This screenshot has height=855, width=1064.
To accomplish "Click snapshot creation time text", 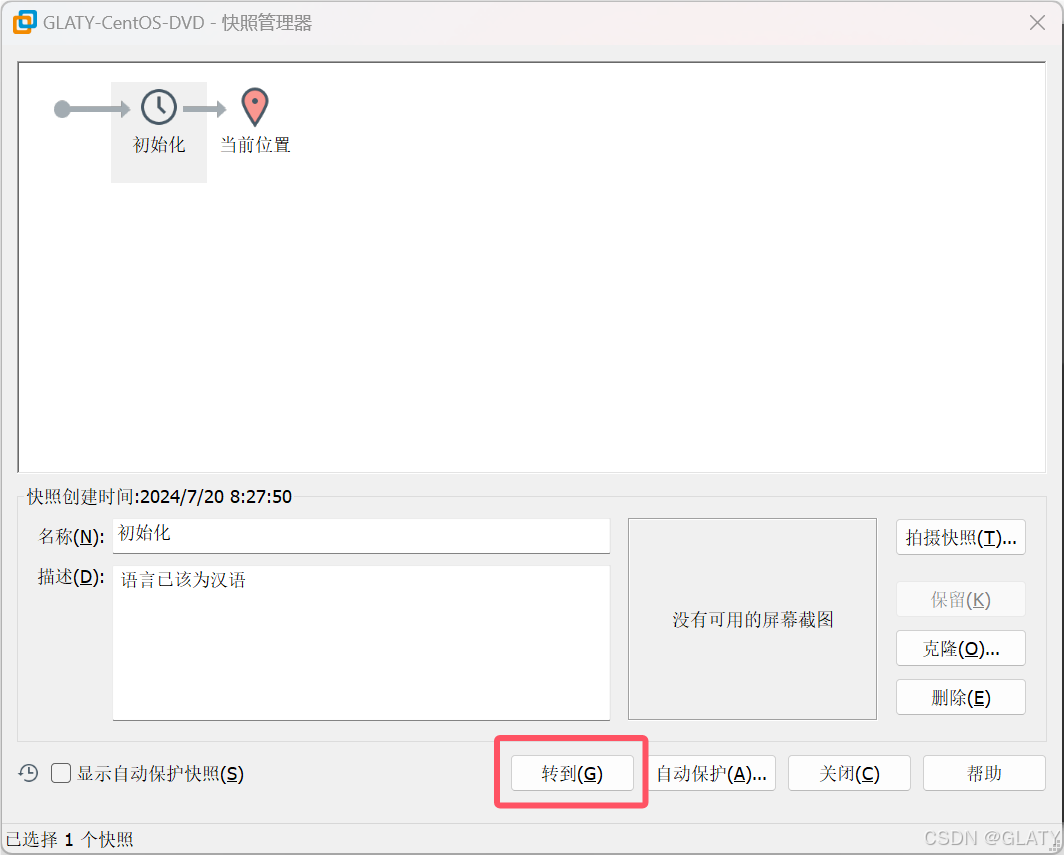I will tap(159, 497).
